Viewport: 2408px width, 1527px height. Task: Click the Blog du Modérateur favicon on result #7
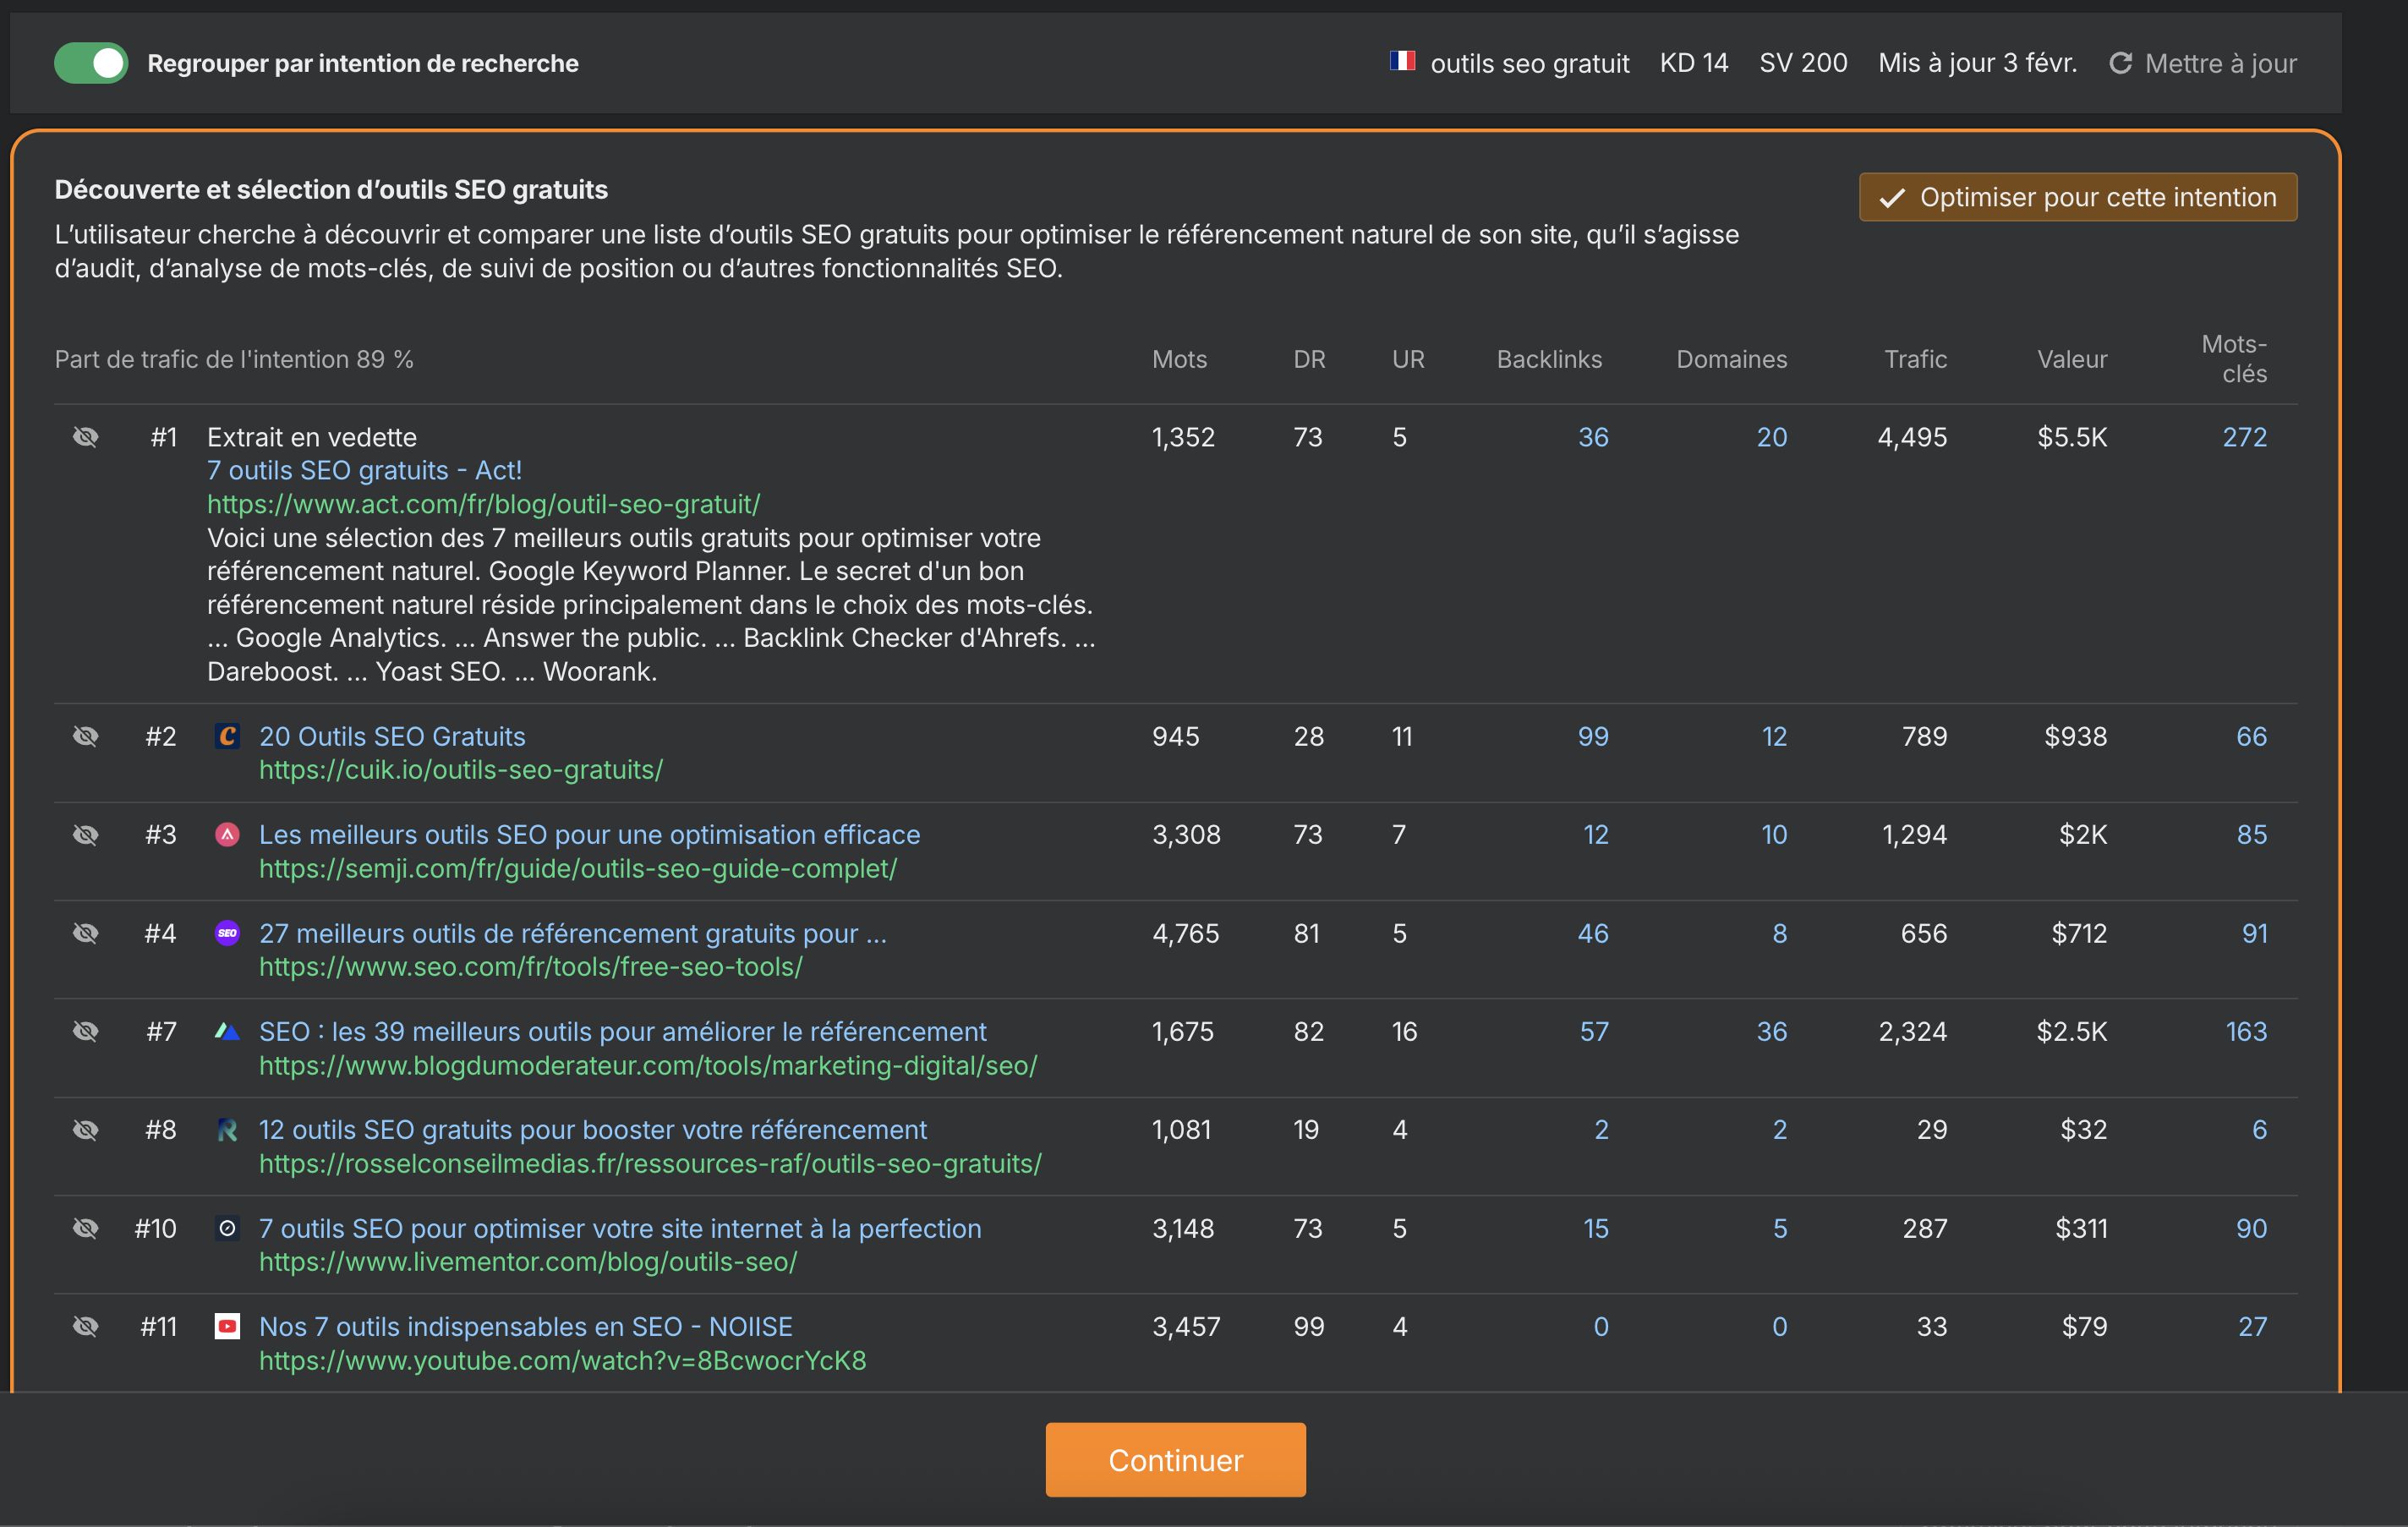[228, 1031]
